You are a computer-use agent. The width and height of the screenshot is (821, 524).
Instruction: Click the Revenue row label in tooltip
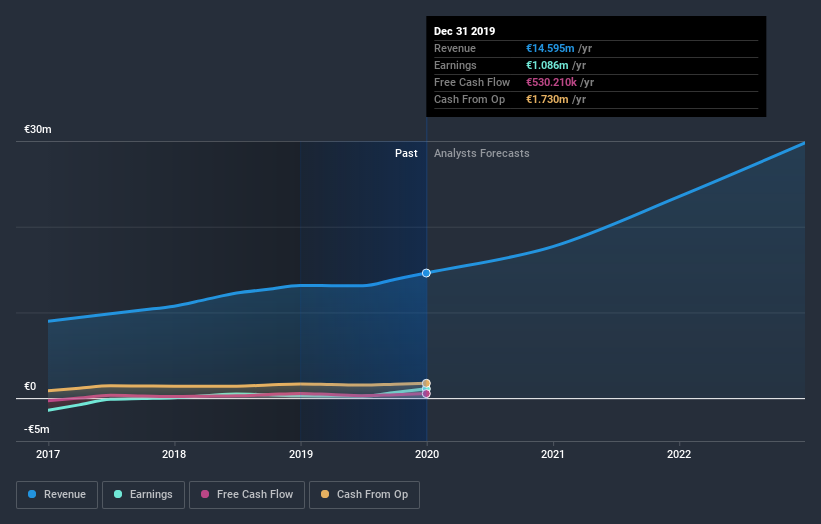[x=454, y=48]
